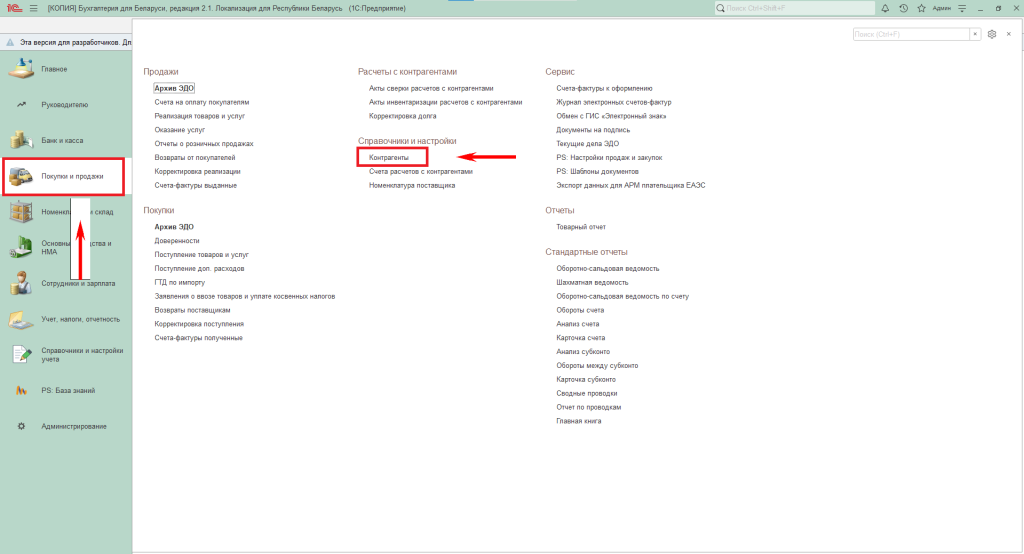Open Поступление товаров и услуг
This screenshot has width=1024, height=554.
pyautogui.click(x=201, y=255)
